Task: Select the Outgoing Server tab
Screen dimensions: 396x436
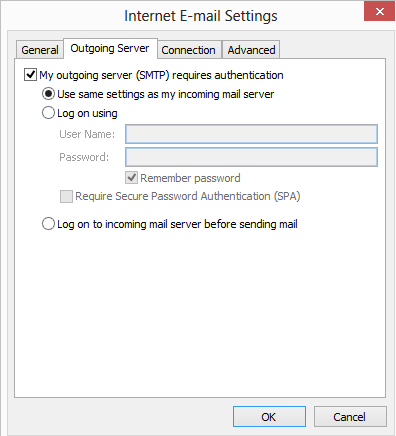Action: click(110, 49)
